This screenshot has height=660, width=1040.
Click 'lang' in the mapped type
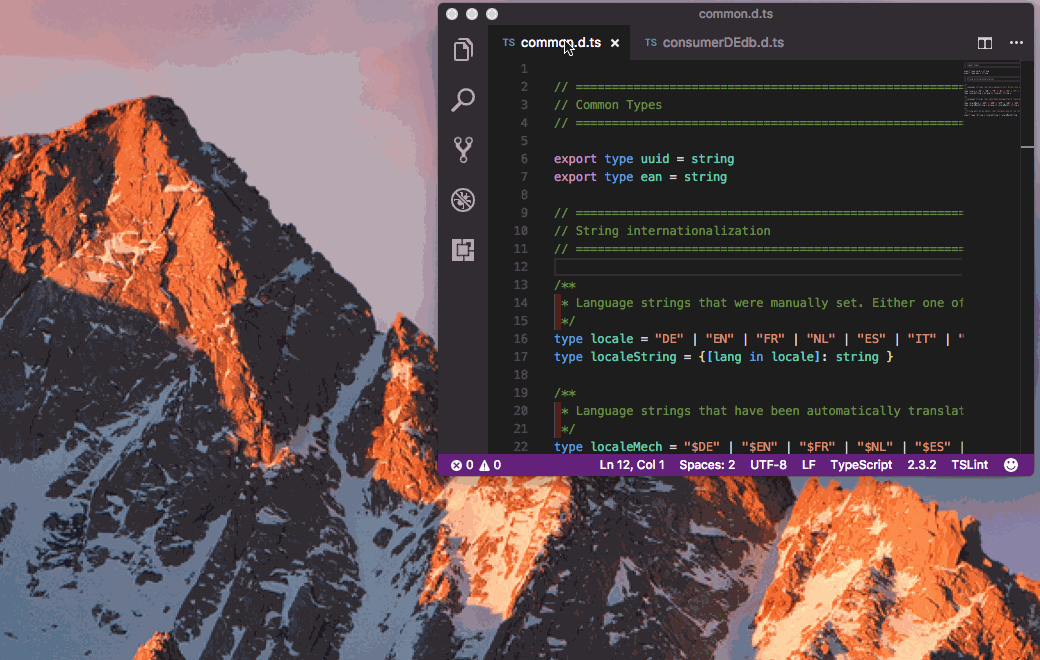(728, 357)
